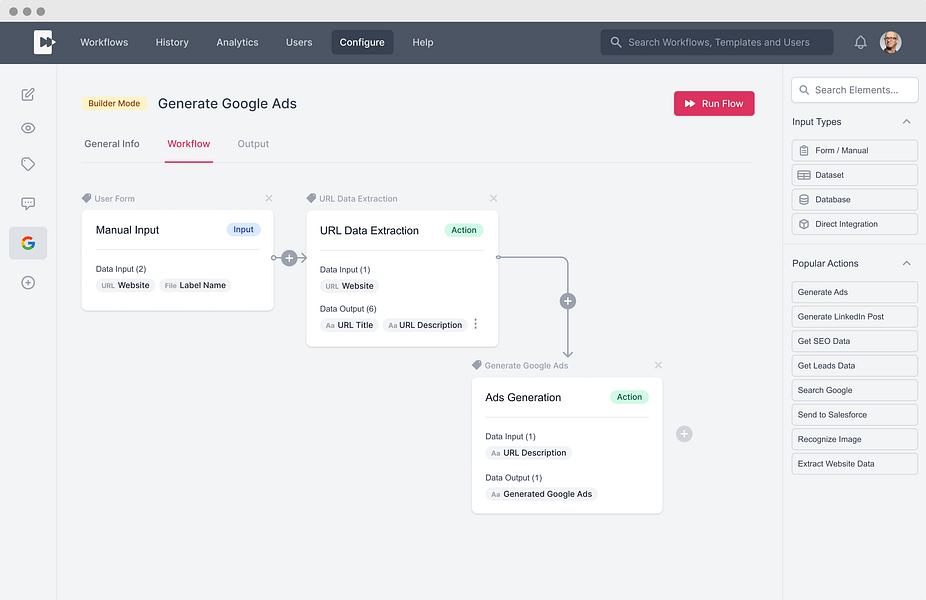The height and width of the screenshot is (600, 926).
Task: Select Database input type
Action: click(x=855, y=200)
